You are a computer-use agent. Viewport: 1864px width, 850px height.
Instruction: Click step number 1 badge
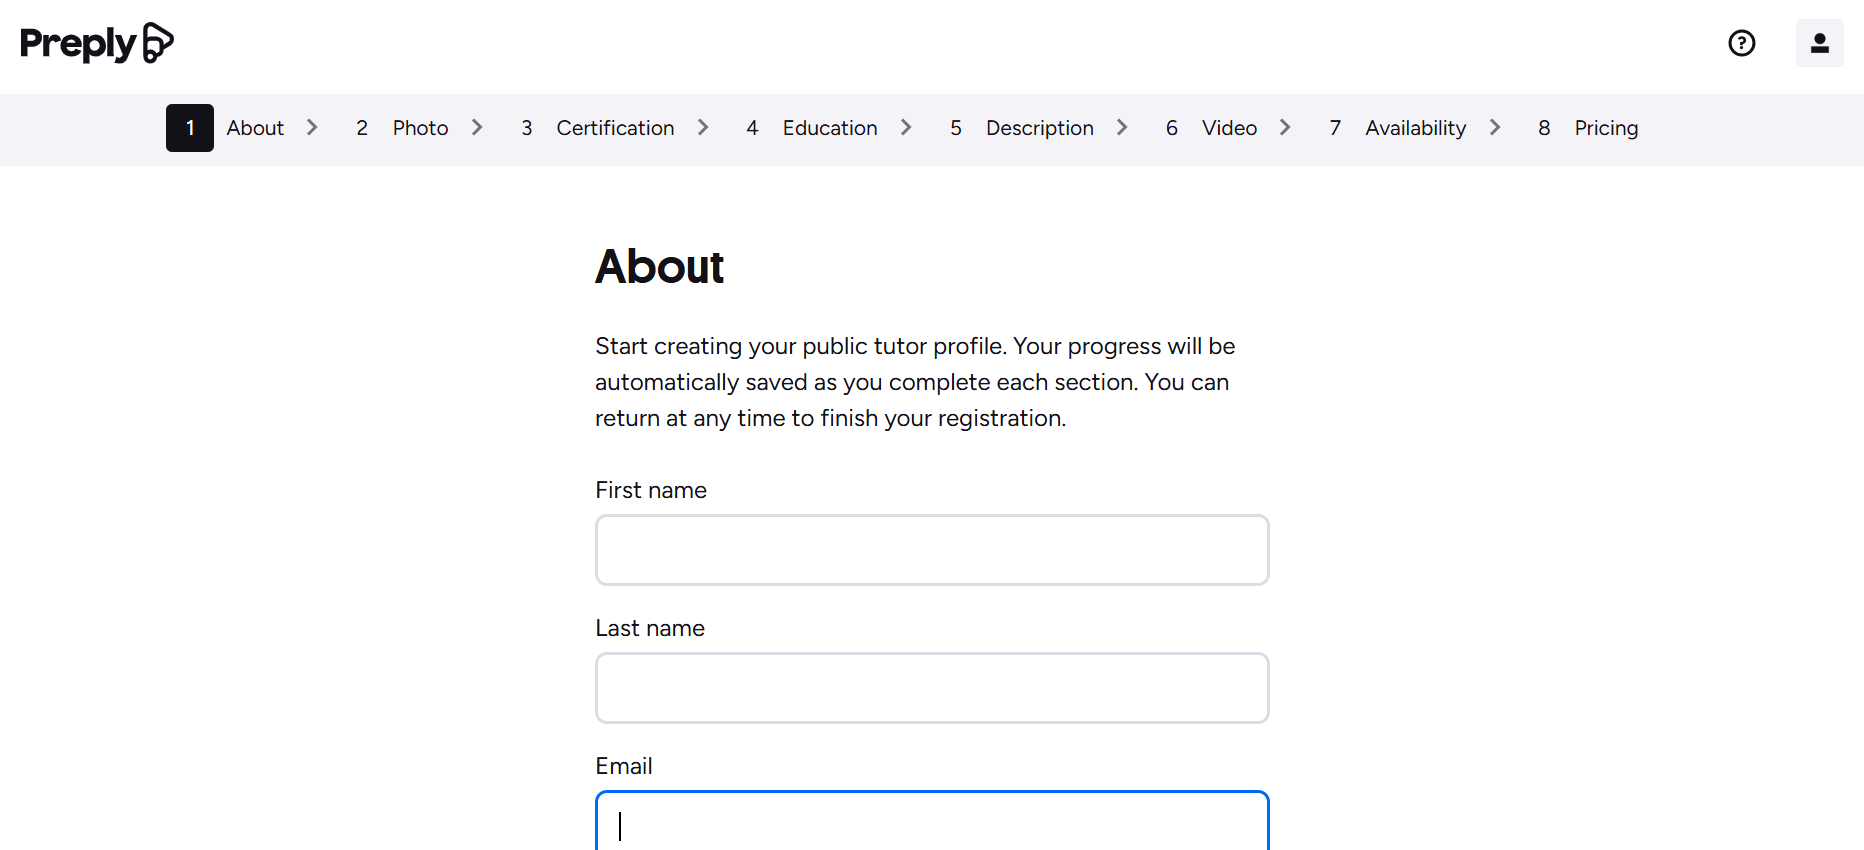point(190,128)
